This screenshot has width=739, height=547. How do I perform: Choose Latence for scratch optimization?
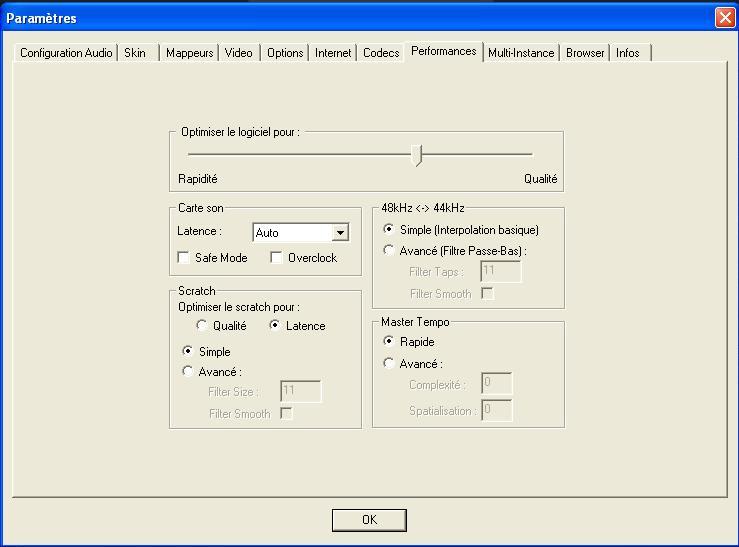(x=274, y=326)
